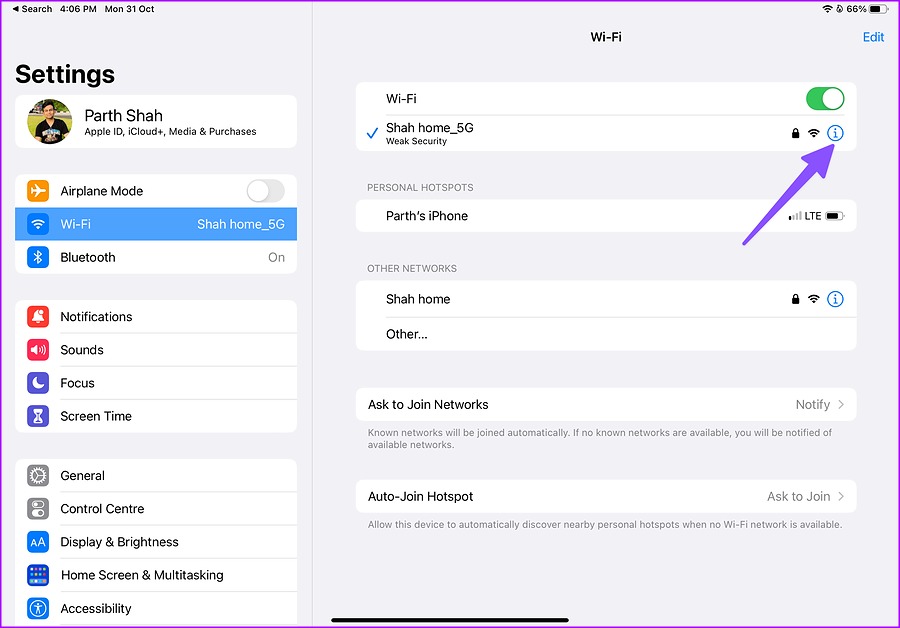Viewport: 900px width, 628px height.
Task: Expand Ask to Join Networks options
Action: 605,405
